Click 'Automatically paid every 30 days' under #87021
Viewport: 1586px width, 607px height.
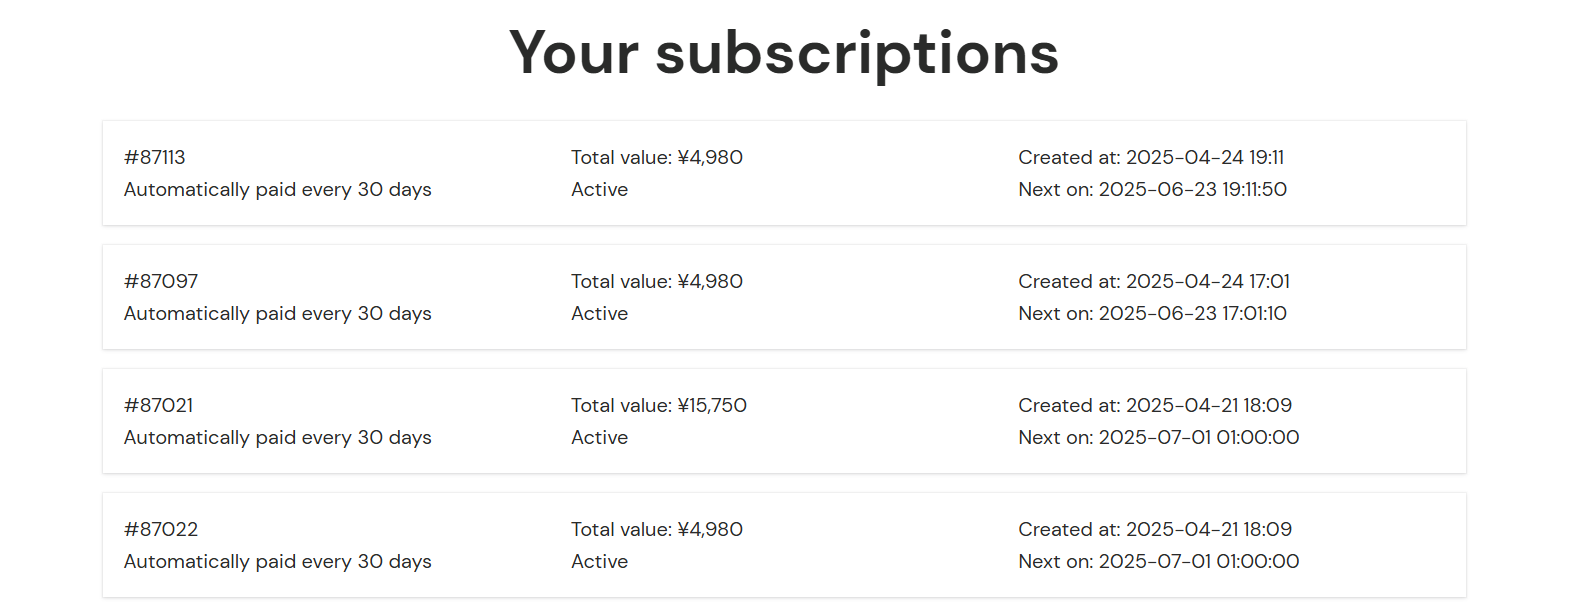[277, 438]
